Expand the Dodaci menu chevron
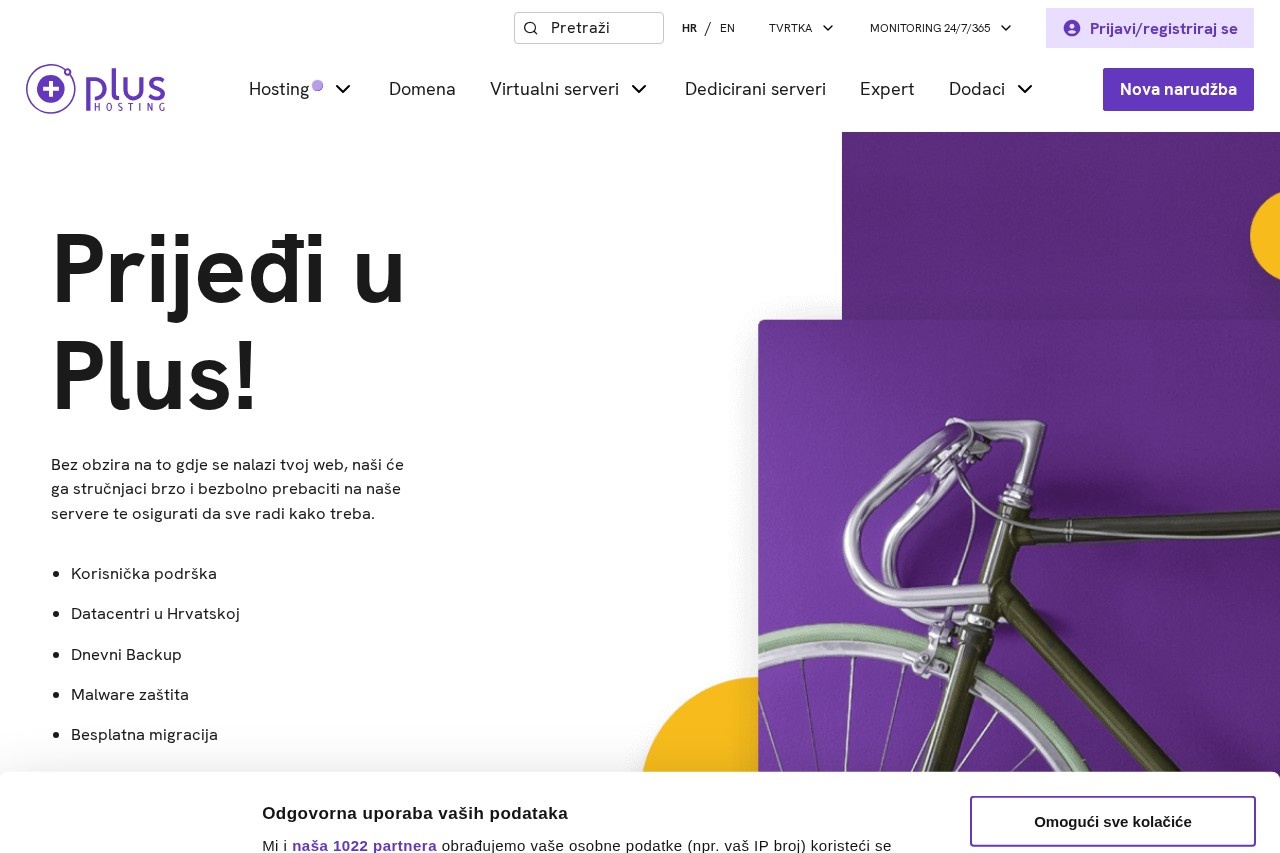This screenshot has height=853, width=1280. tap(1025, 89)
